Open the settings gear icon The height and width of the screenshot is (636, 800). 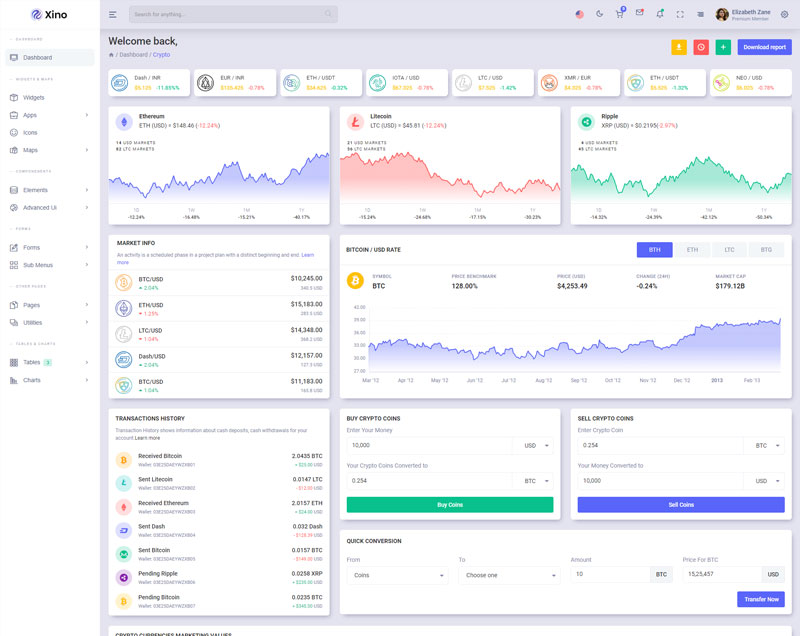(x=784, y=14)
